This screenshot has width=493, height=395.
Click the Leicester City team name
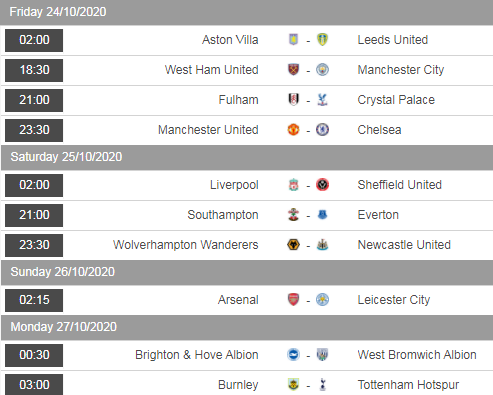click(394, 300)
